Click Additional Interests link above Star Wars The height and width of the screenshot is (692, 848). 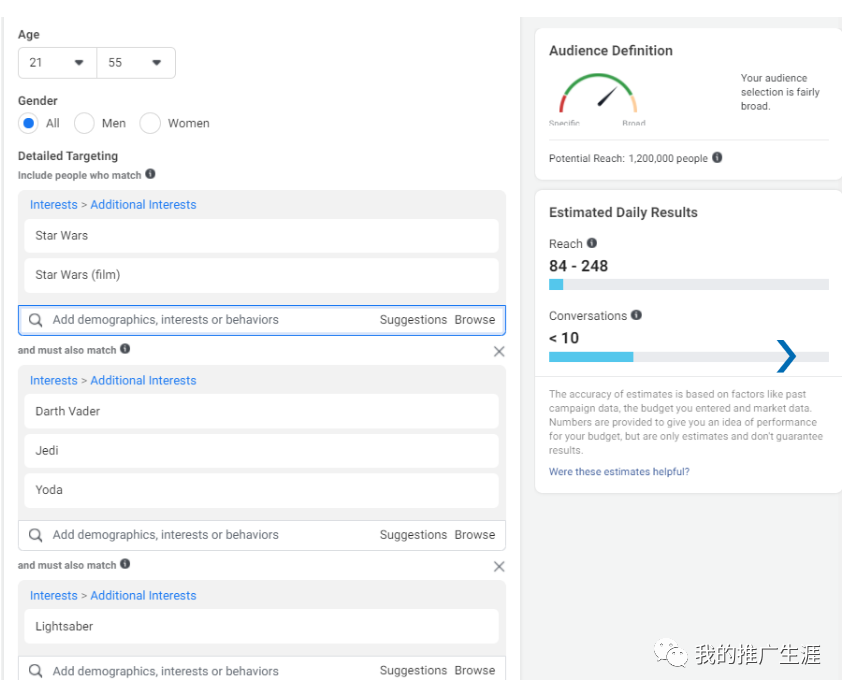pyautogui.click(x=143, y=205)
